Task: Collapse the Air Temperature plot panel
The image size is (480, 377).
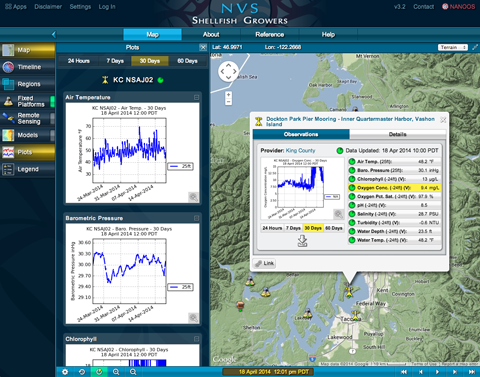Action: (x=196, y=97)
